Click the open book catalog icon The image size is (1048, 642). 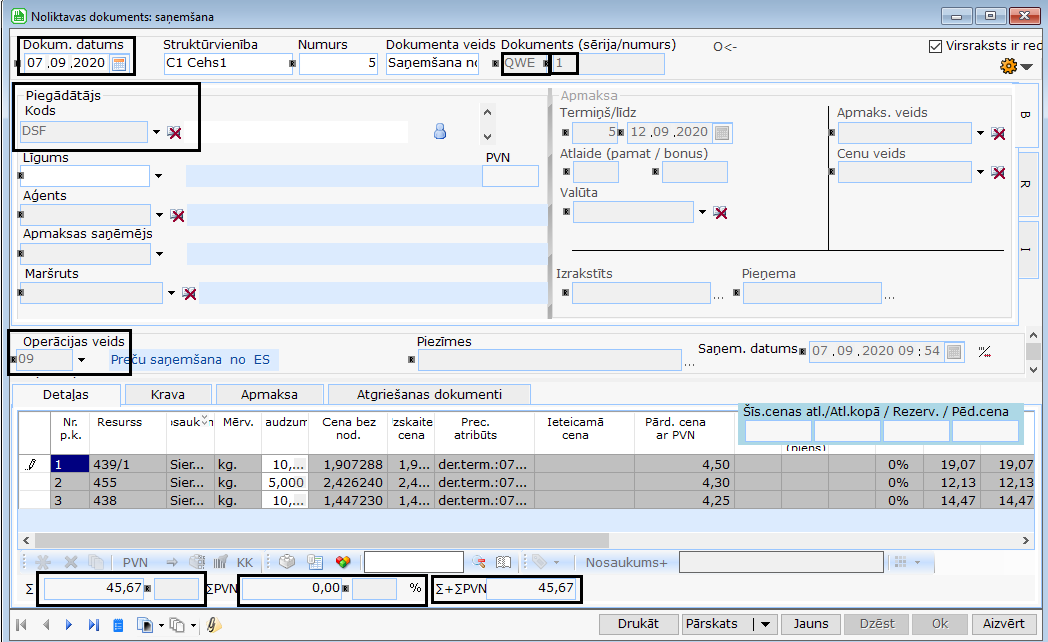[x=503, y=562]
